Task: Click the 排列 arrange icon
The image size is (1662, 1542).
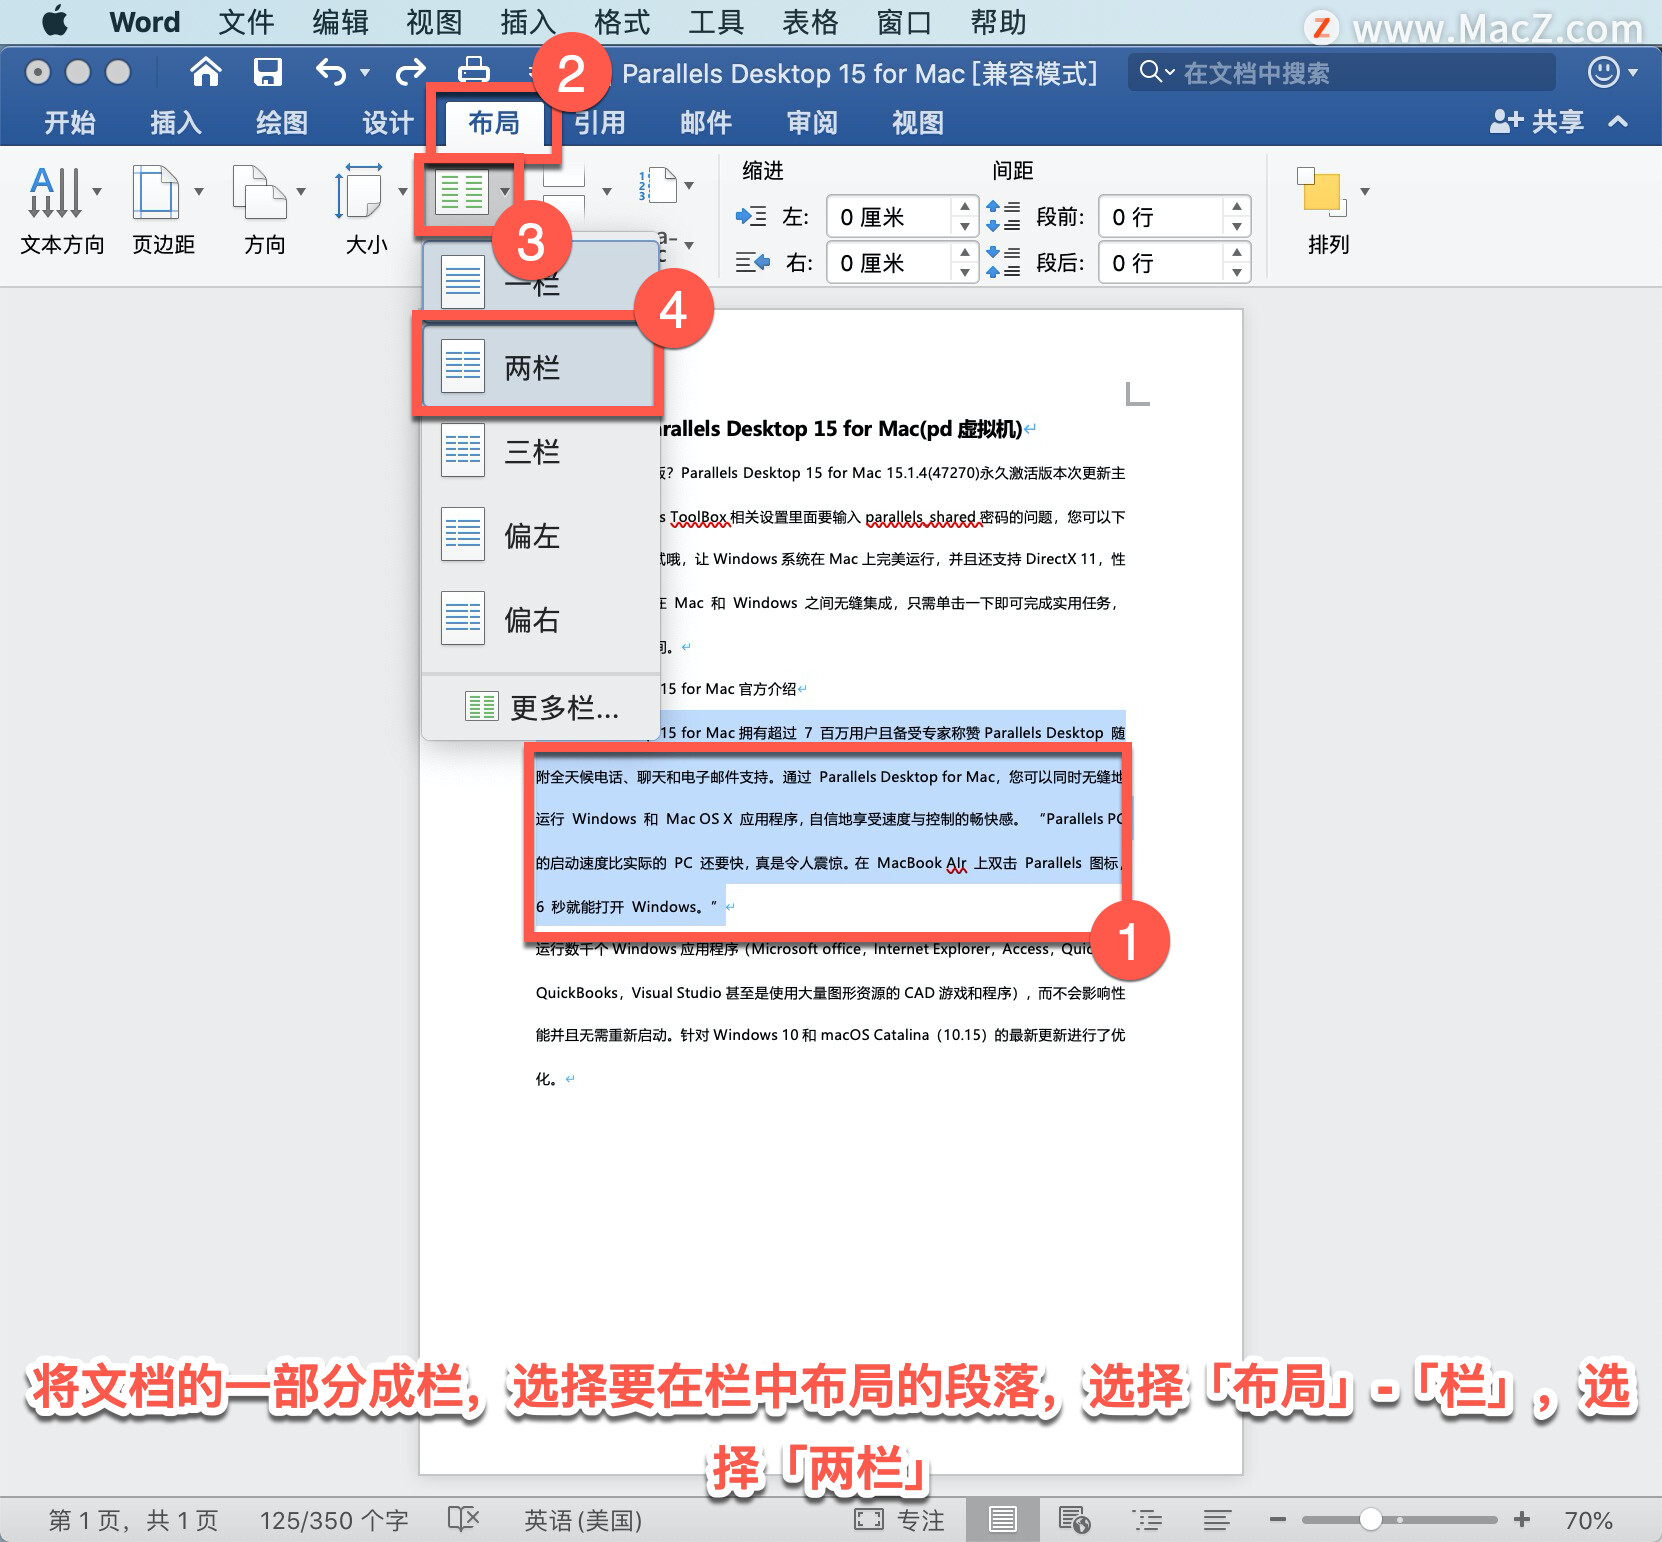Action: pos(1322,192)
